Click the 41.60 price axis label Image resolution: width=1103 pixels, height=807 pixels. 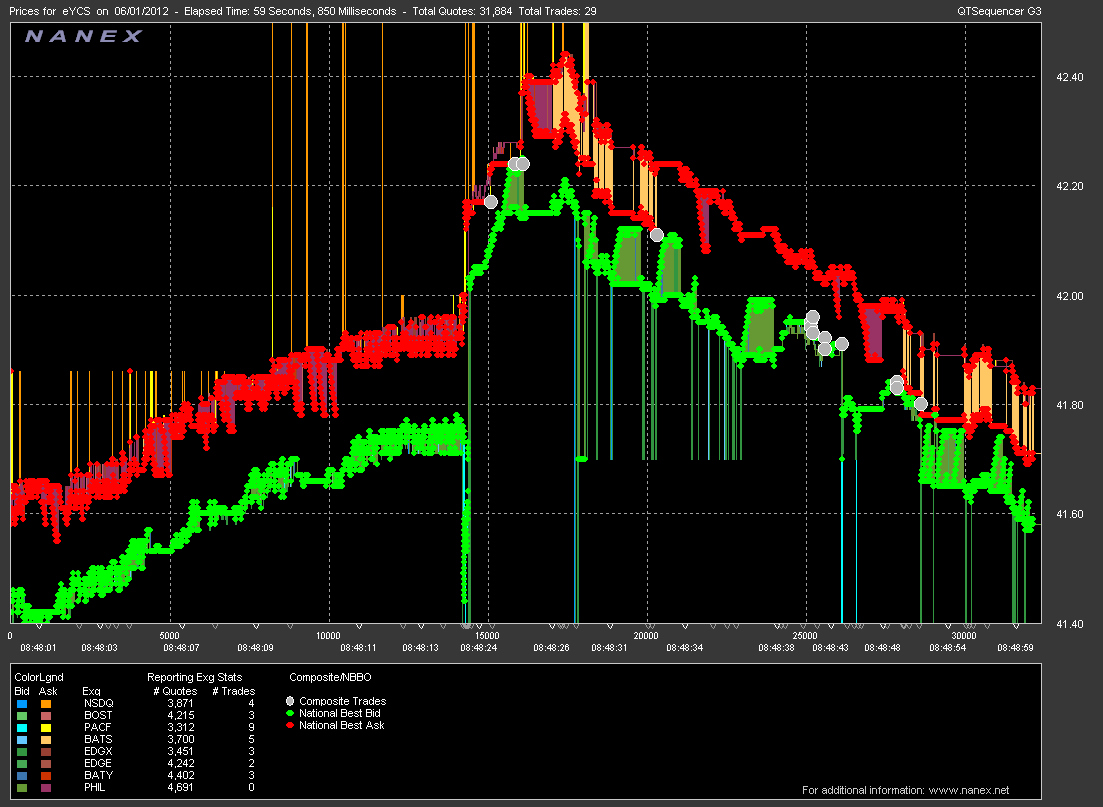(1070, 514)
